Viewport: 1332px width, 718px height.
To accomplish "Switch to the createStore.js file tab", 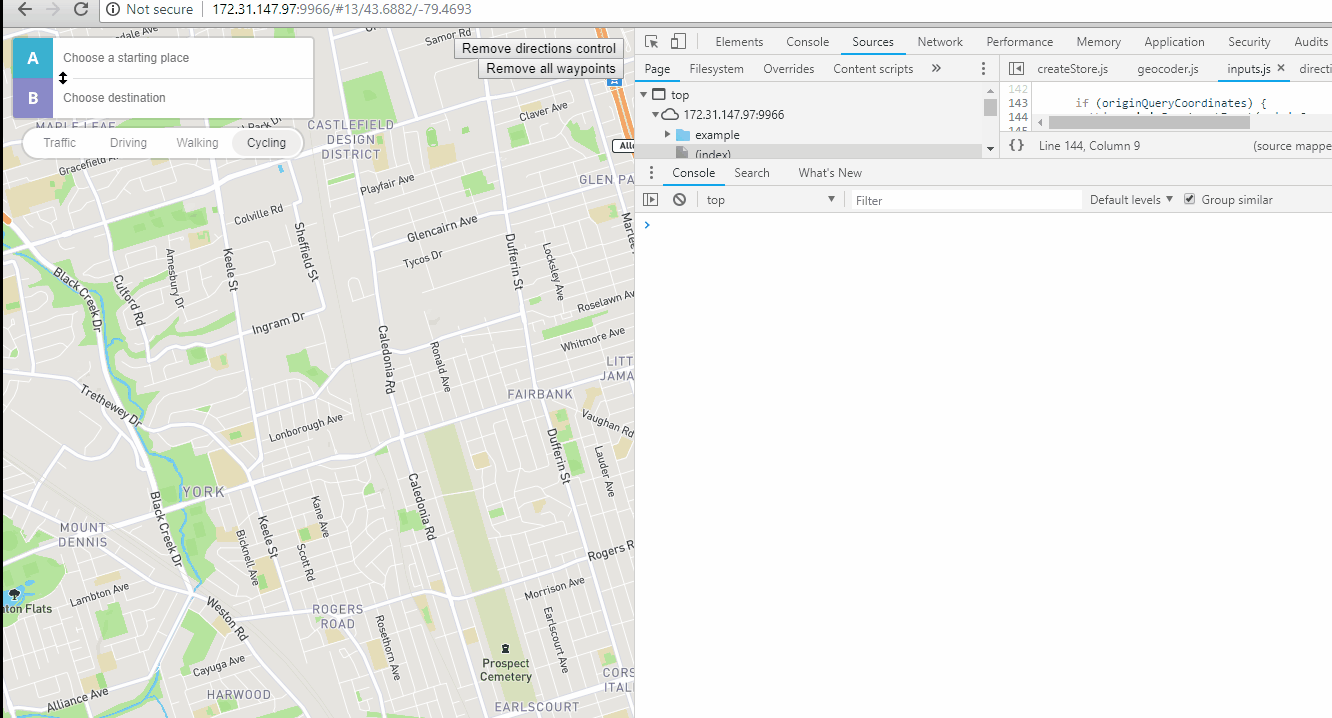I will click(x=1072, y=69).
